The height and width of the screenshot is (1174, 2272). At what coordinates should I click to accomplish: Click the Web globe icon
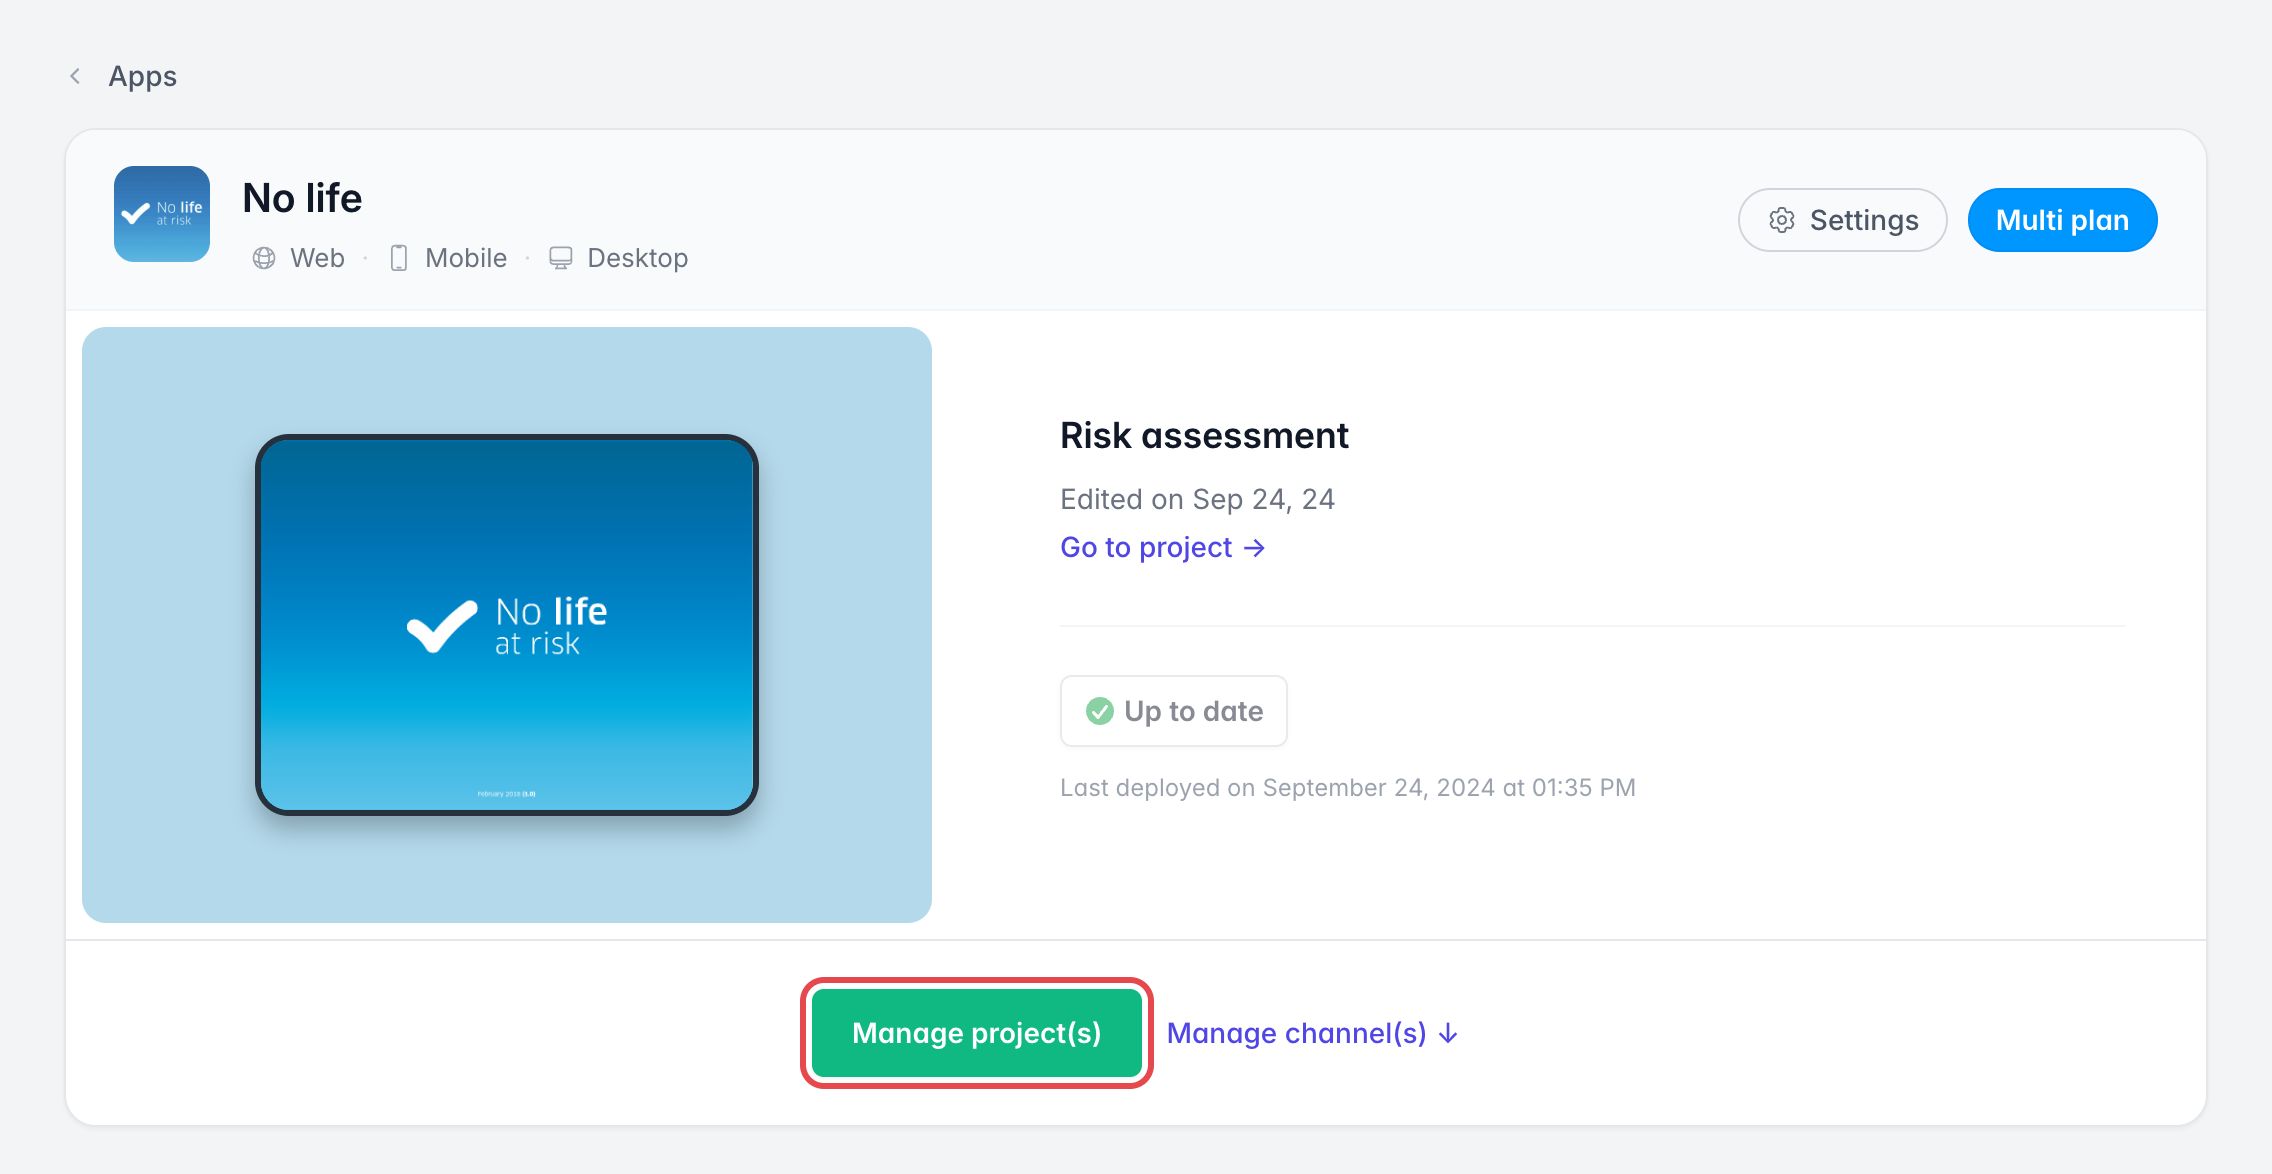(264, 258)
